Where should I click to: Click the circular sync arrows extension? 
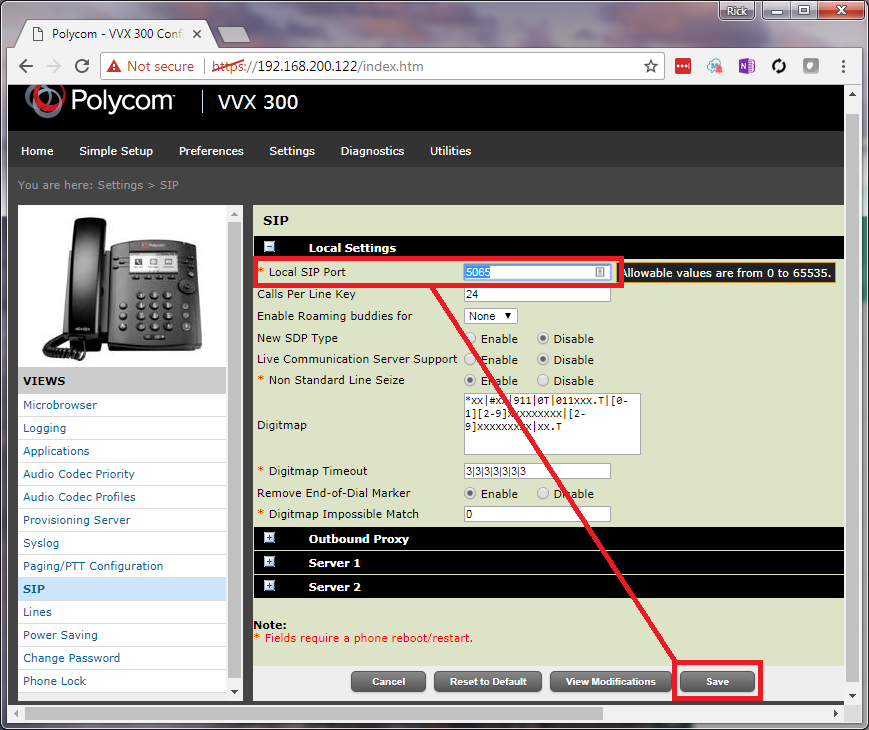[779, 67]
